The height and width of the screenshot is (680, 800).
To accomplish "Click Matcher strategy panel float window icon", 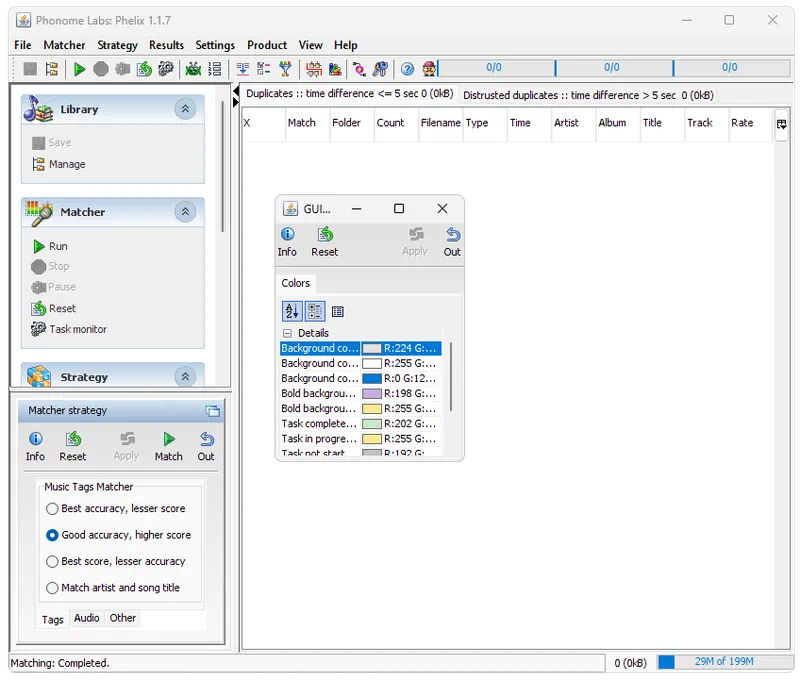I will click(213, 411).
